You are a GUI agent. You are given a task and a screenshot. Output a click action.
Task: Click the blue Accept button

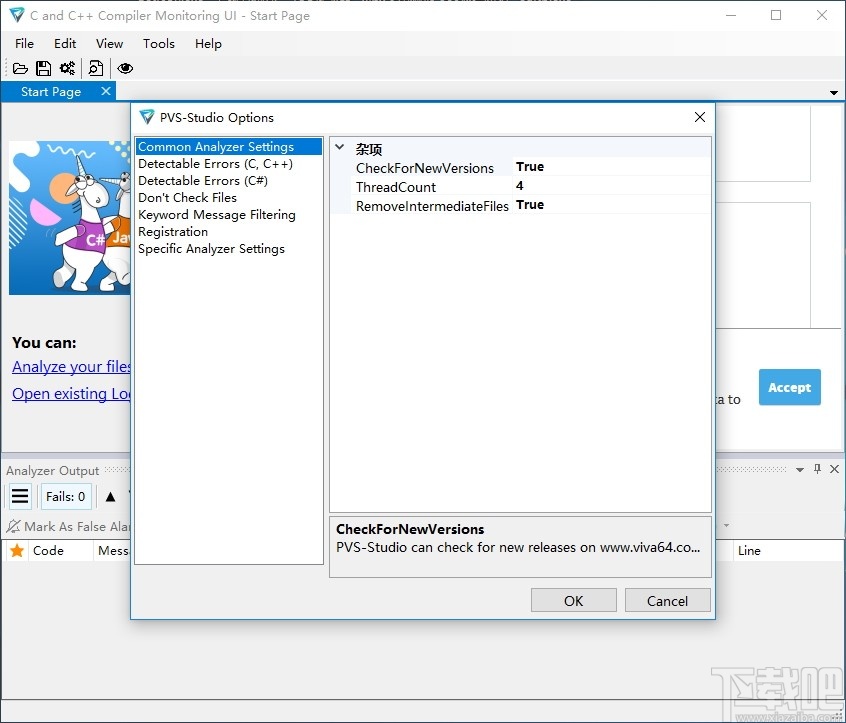point(789,387)
